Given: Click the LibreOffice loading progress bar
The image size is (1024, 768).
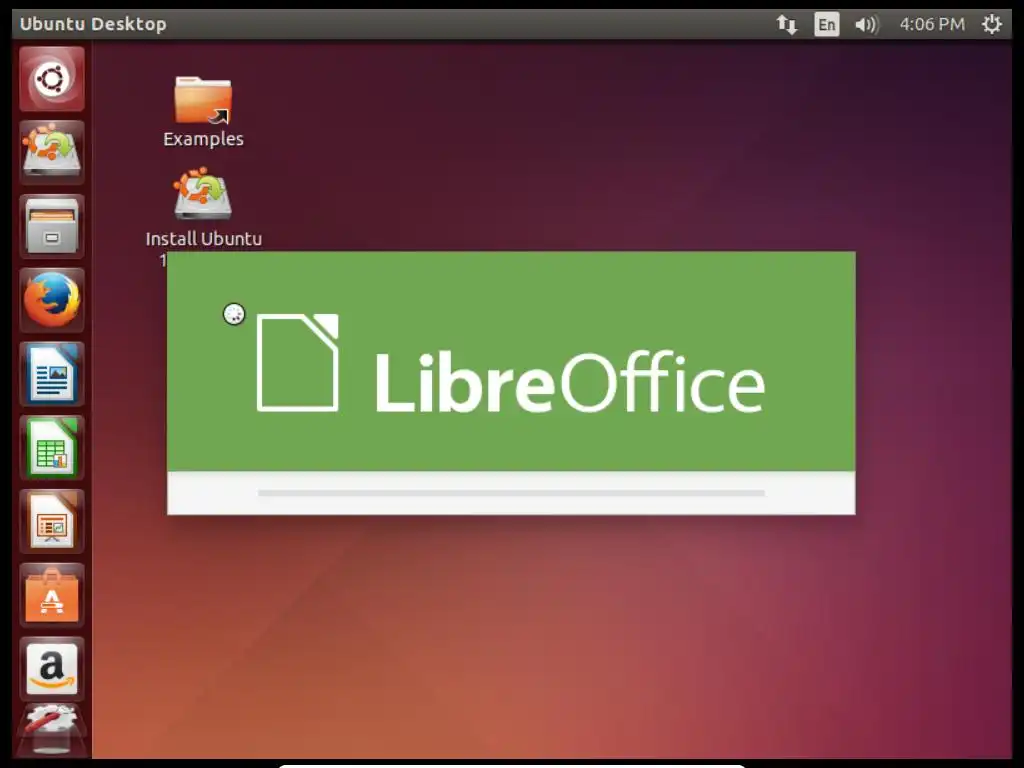Looking at the screenshot, I should (x=511, y=493).
